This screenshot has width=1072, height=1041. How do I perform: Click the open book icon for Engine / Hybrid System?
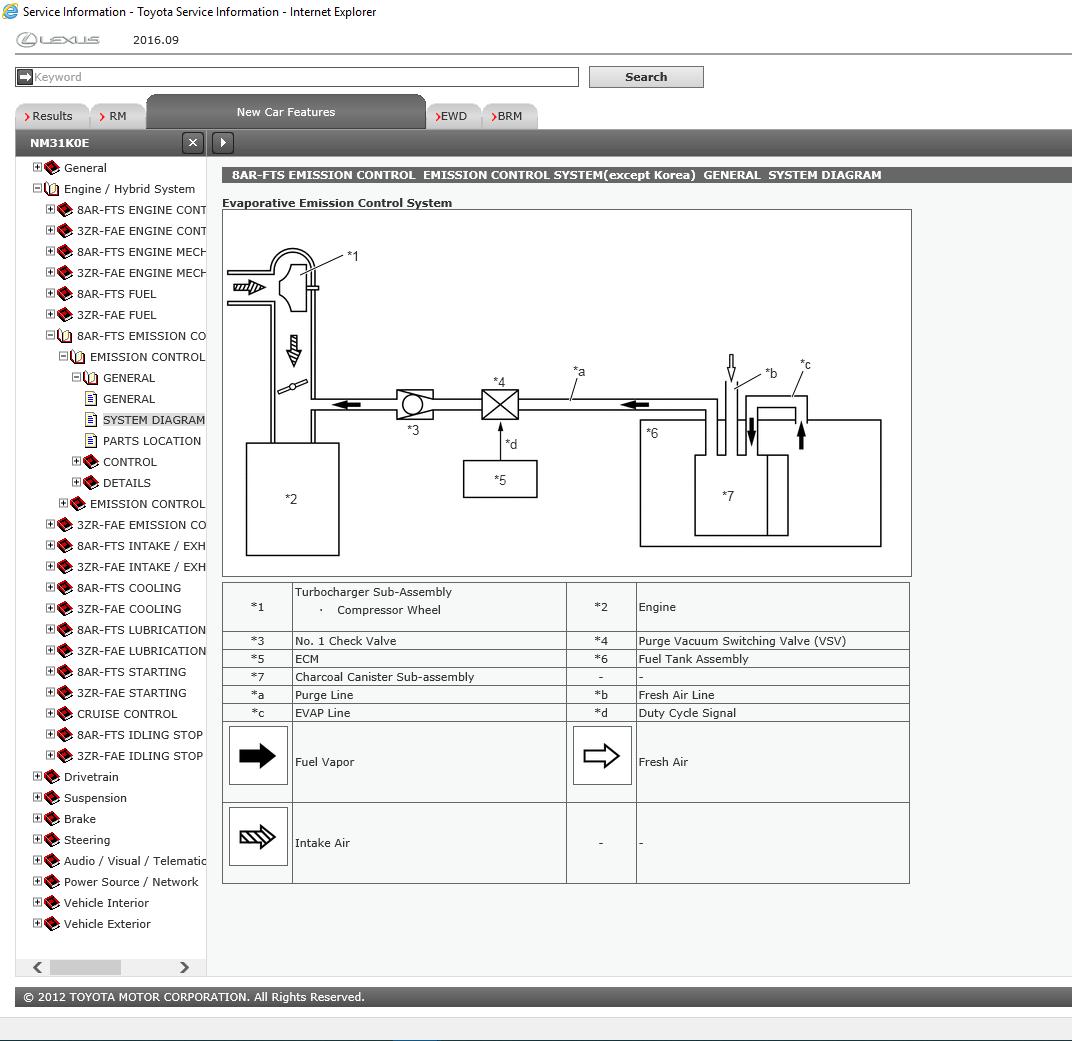tap(52, 189)
